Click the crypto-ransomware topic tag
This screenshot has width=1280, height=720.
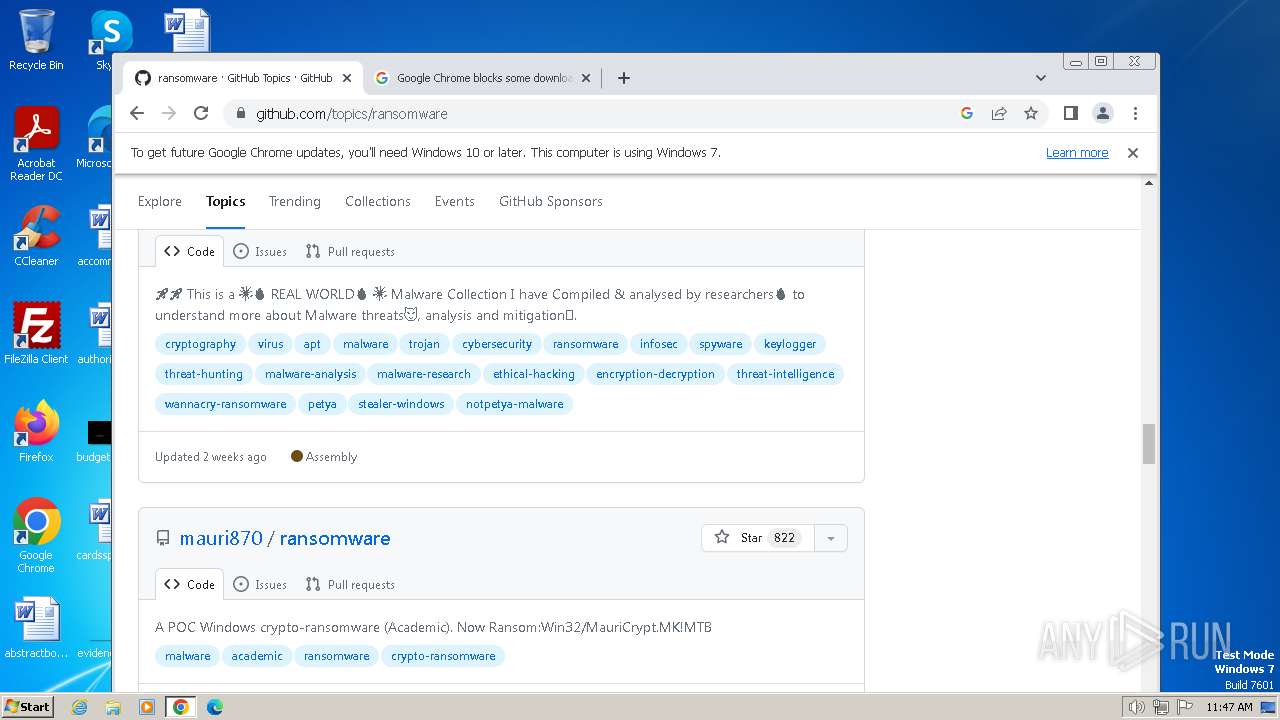tap(443, 656)
